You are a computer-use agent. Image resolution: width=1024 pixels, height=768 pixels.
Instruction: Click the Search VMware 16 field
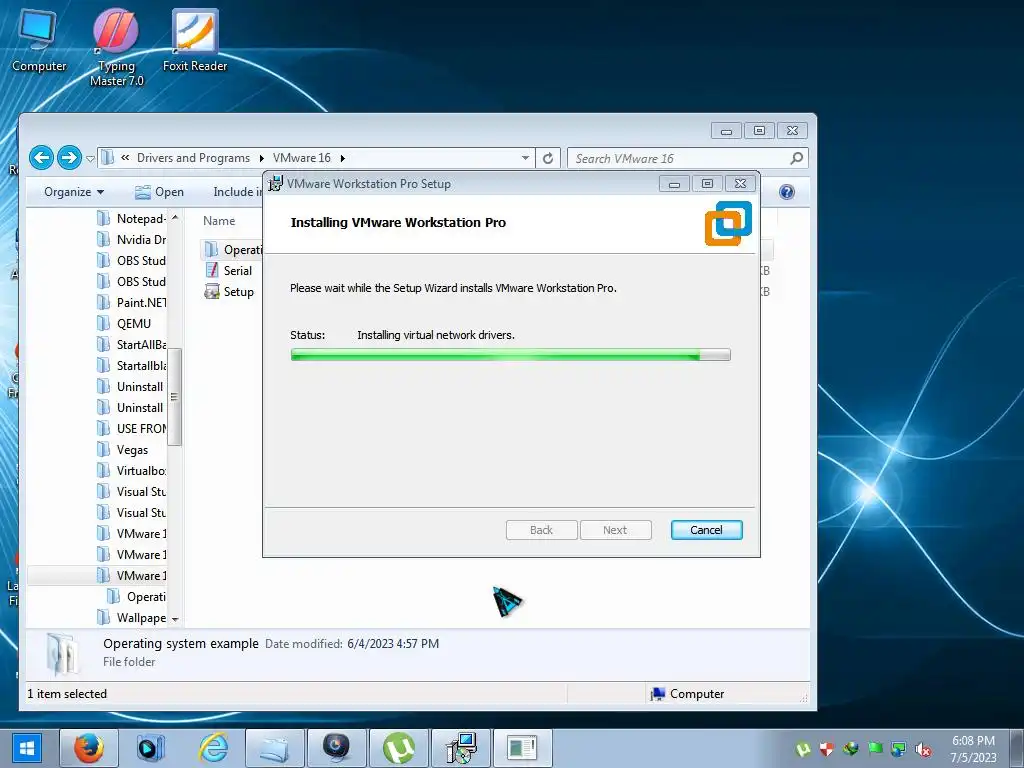coord(688,158)
